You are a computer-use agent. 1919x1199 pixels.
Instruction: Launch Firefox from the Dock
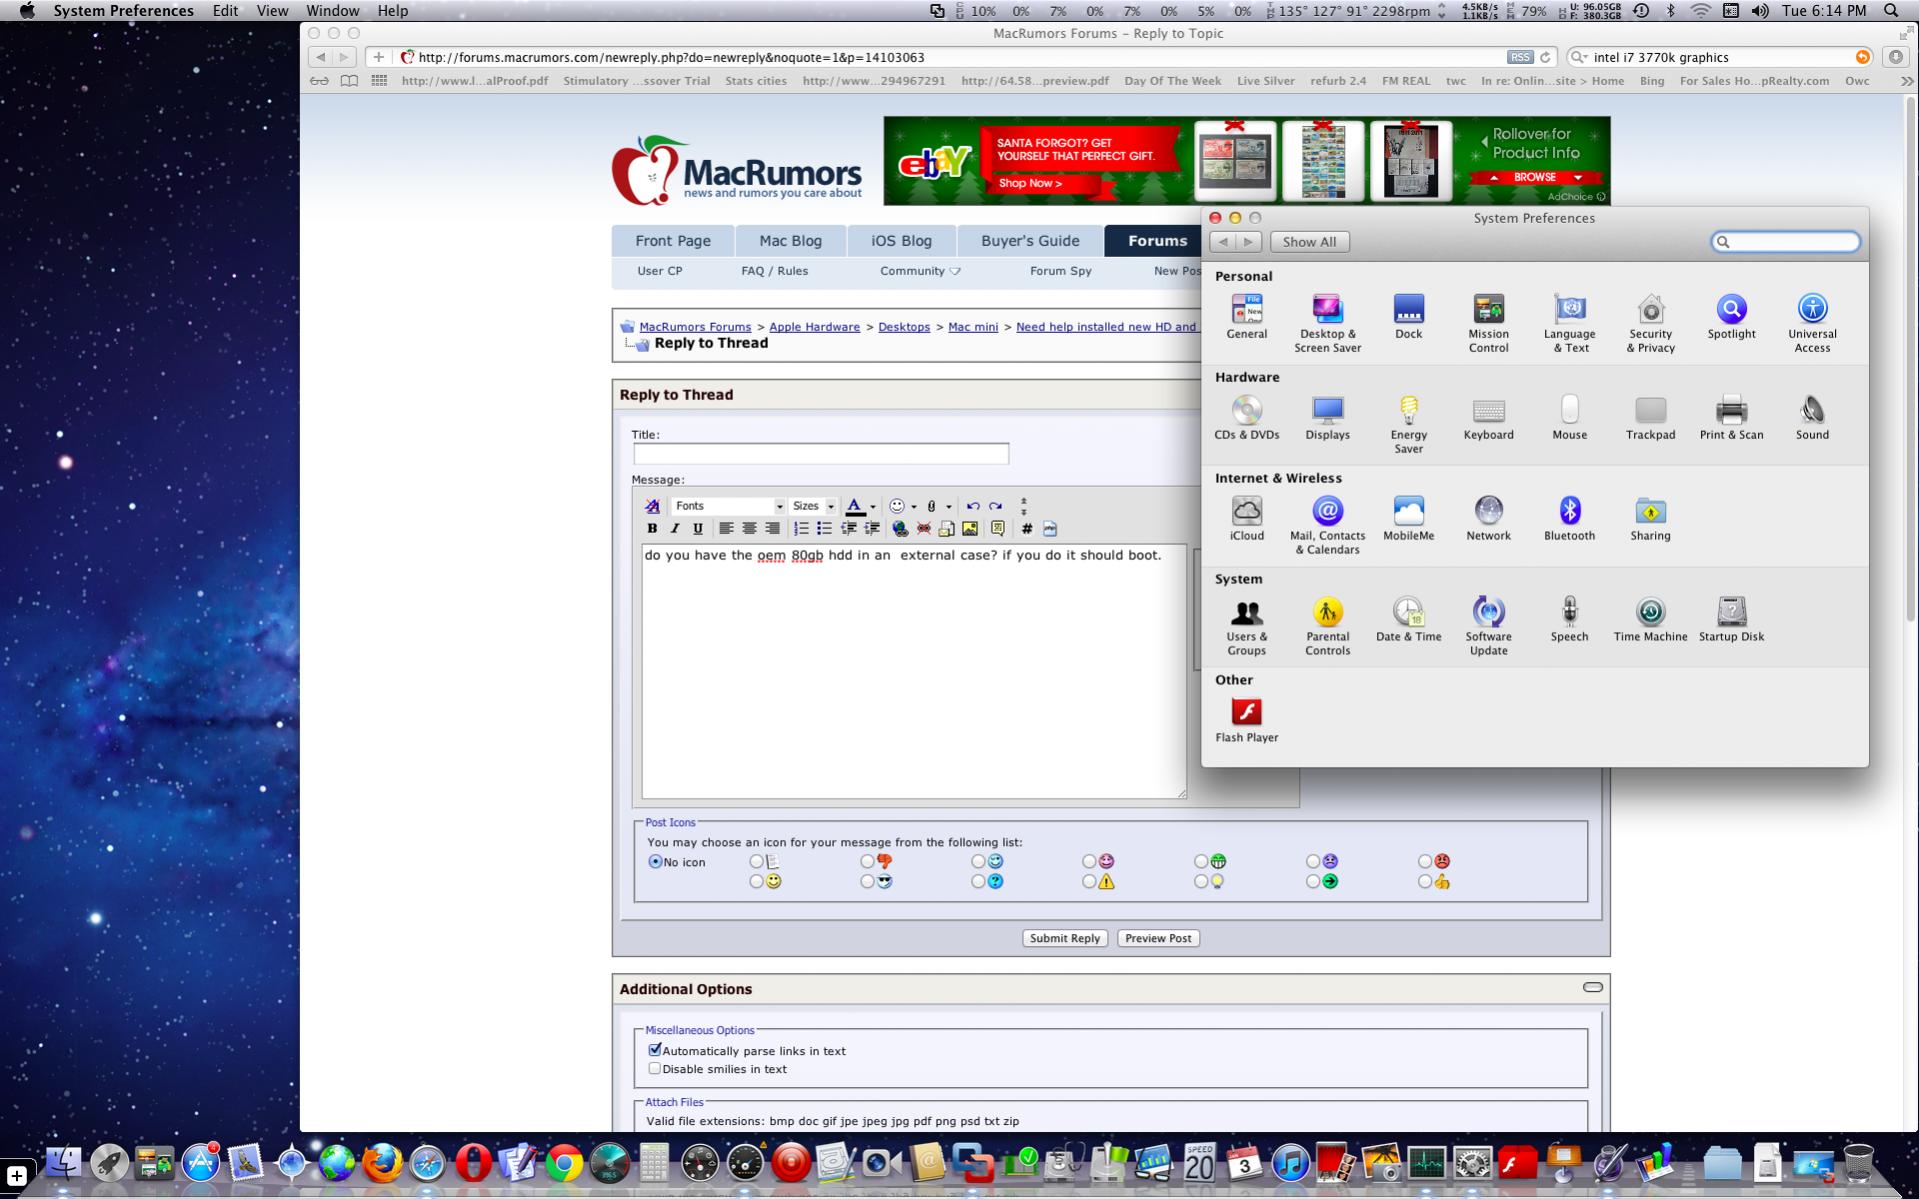[x=381, y=1163]
